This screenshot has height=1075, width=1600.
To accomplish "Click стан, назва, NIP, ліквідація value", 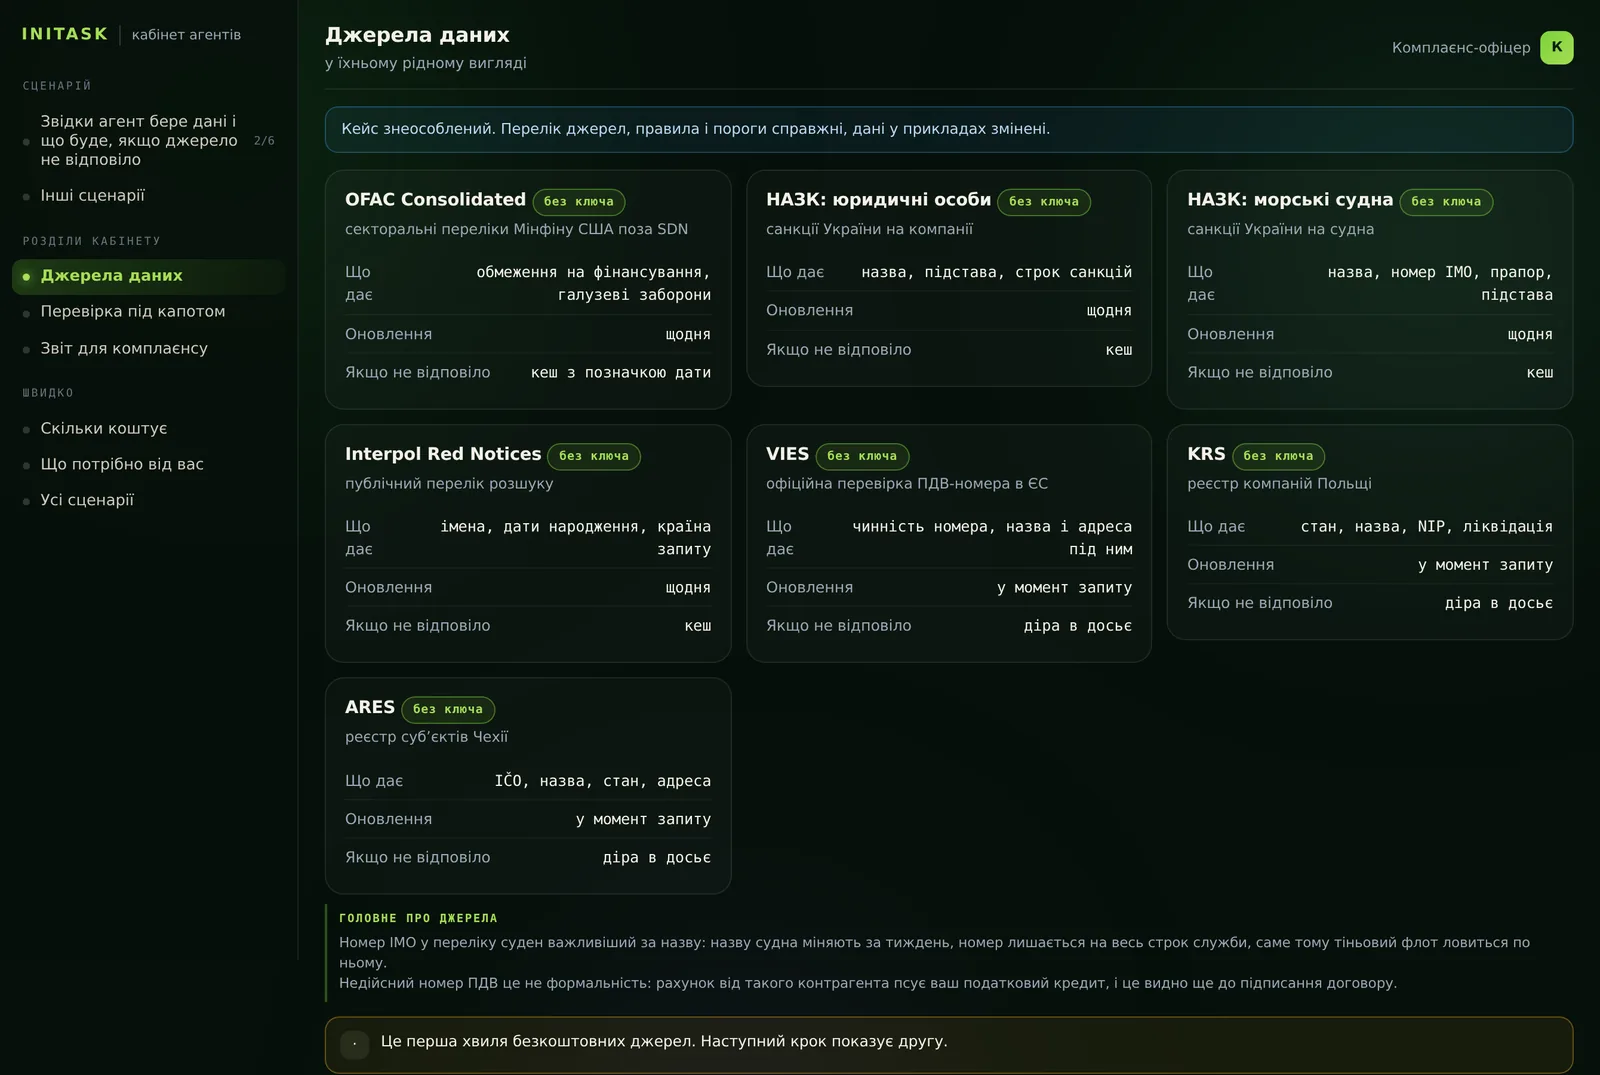I will pos(1427,527).
